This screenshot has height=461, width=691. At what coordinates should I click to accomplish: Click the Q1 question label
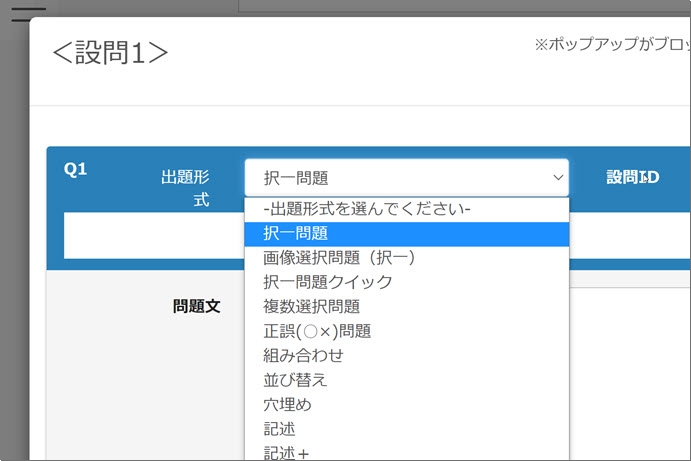(x=76, y=169)
